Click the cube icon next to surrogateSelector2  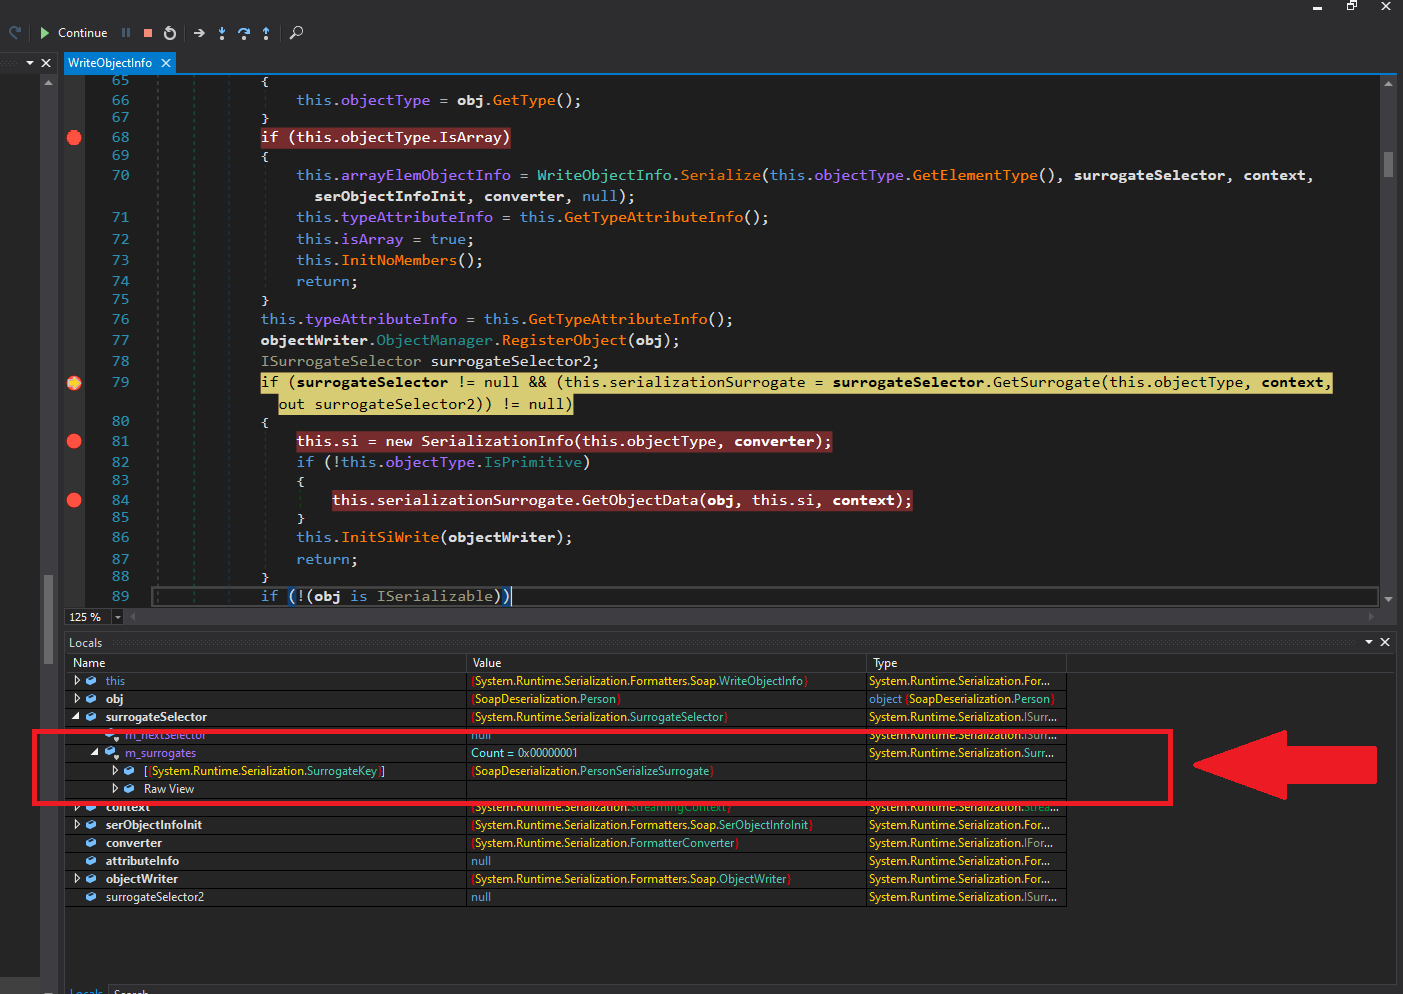coord(91,897)
